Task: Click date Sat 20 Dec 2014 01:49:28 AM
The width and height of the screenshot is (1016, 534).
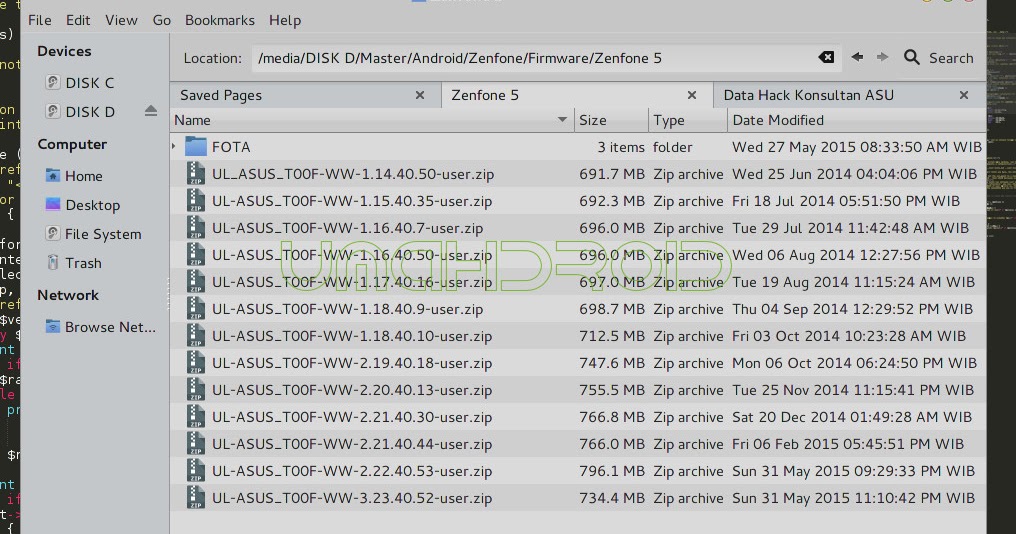Action: coord(851,417)
